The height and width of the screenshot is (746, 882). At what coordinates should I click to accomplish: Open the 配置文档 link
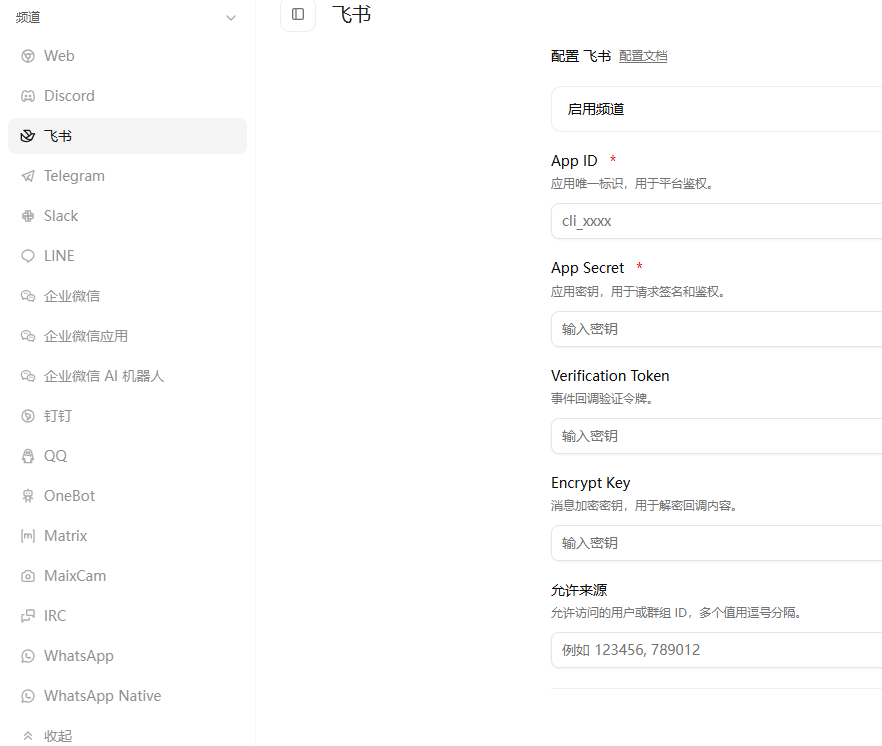click(x=643, y=56)
